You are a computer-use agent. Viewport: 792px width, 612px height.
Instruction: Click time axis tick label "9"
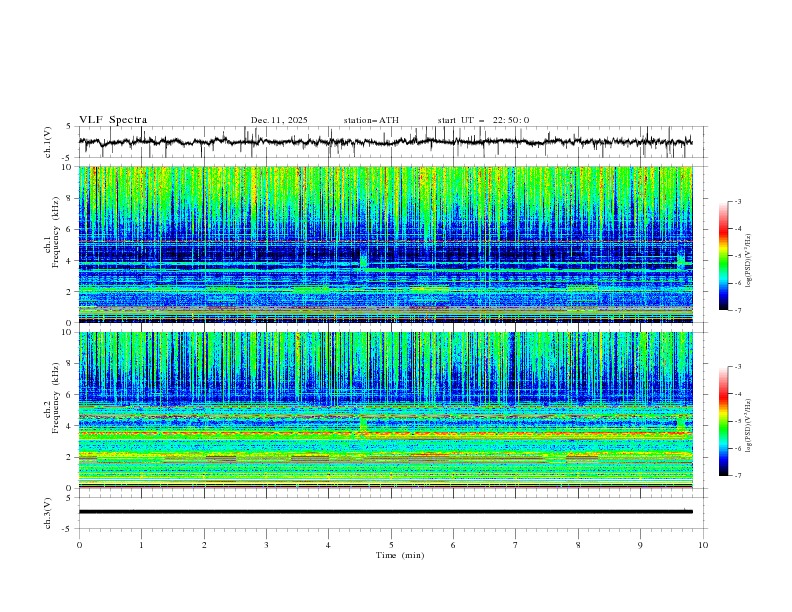pos(640,545)
